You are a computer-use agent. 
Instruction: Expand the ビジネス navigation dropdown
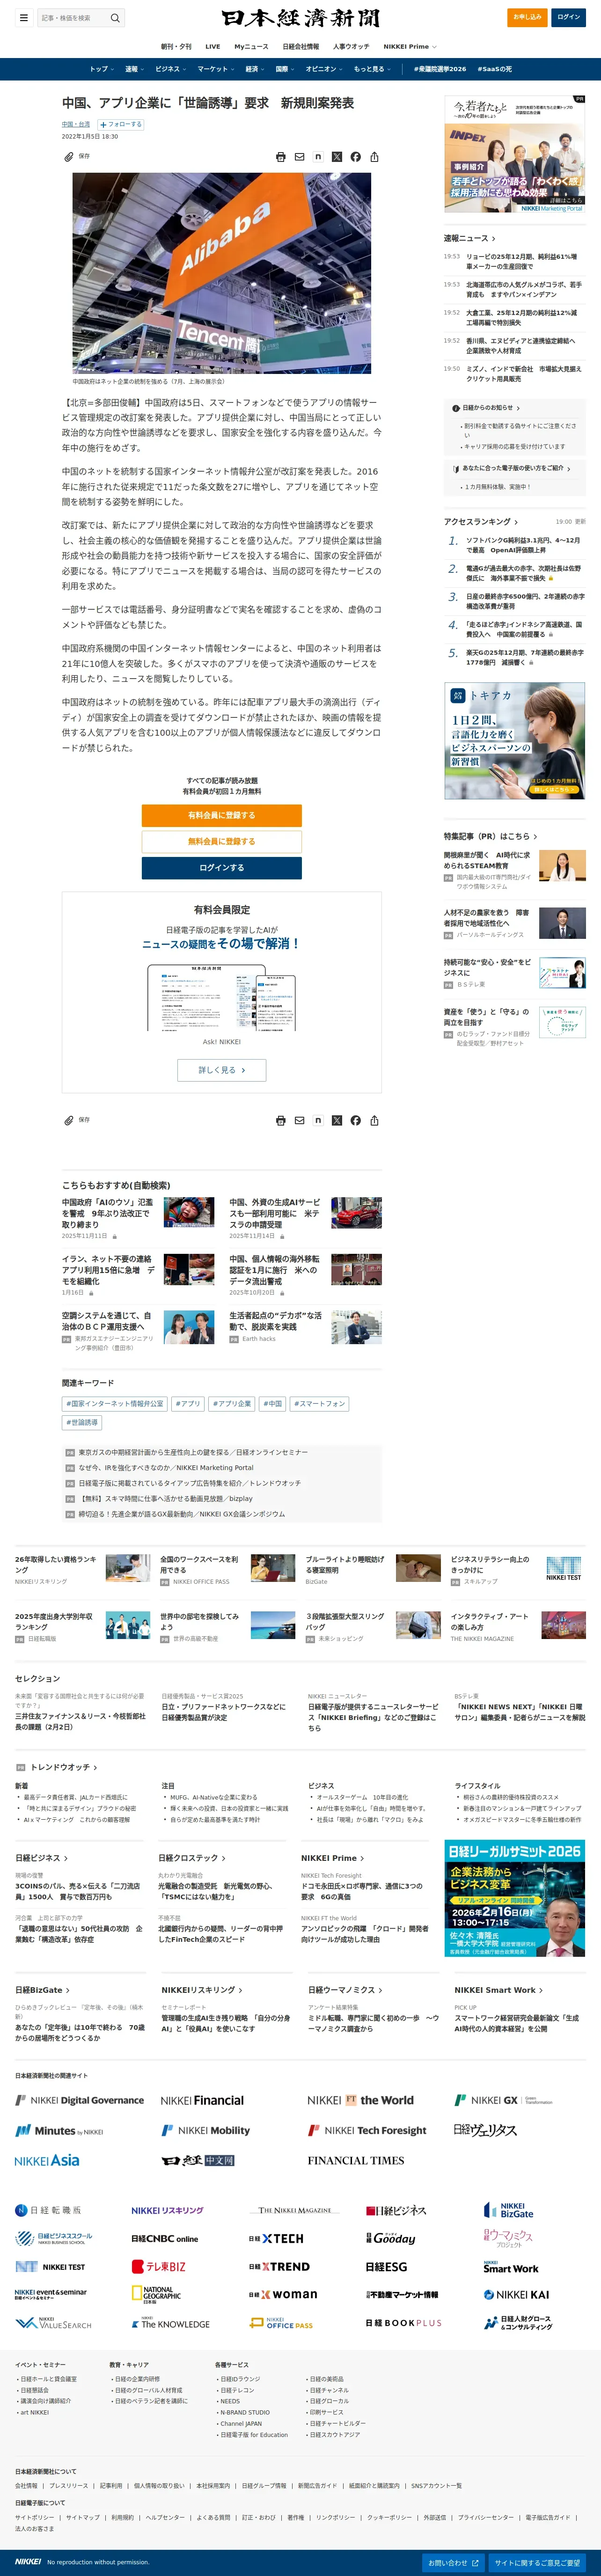click(171, 69)
